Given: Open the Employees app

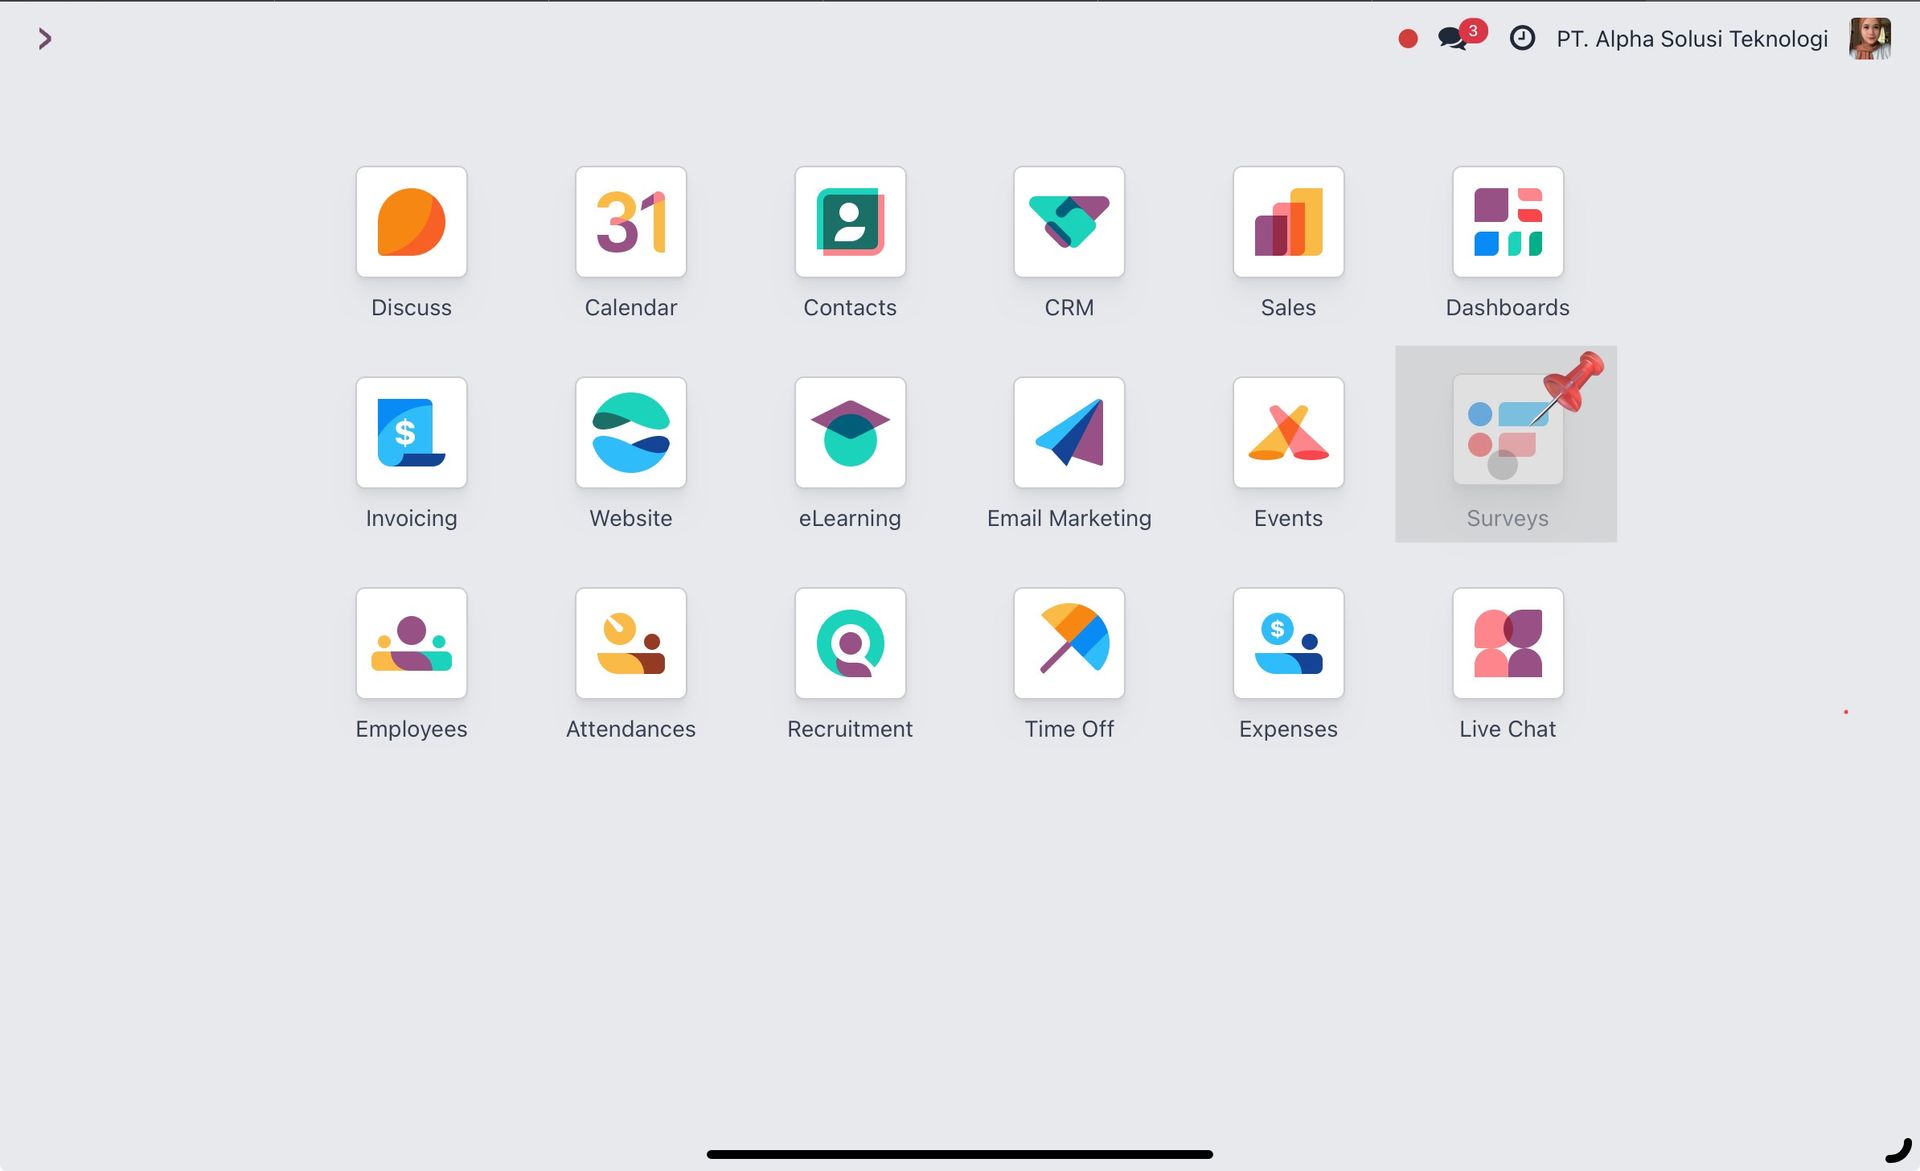Looking at the screenshot, I should point(411,643).
